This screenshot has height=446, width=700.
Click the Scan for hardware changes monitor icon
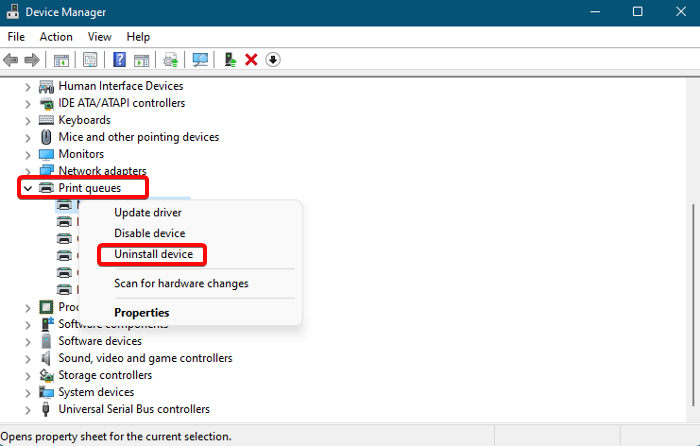[x=200, y=60]
